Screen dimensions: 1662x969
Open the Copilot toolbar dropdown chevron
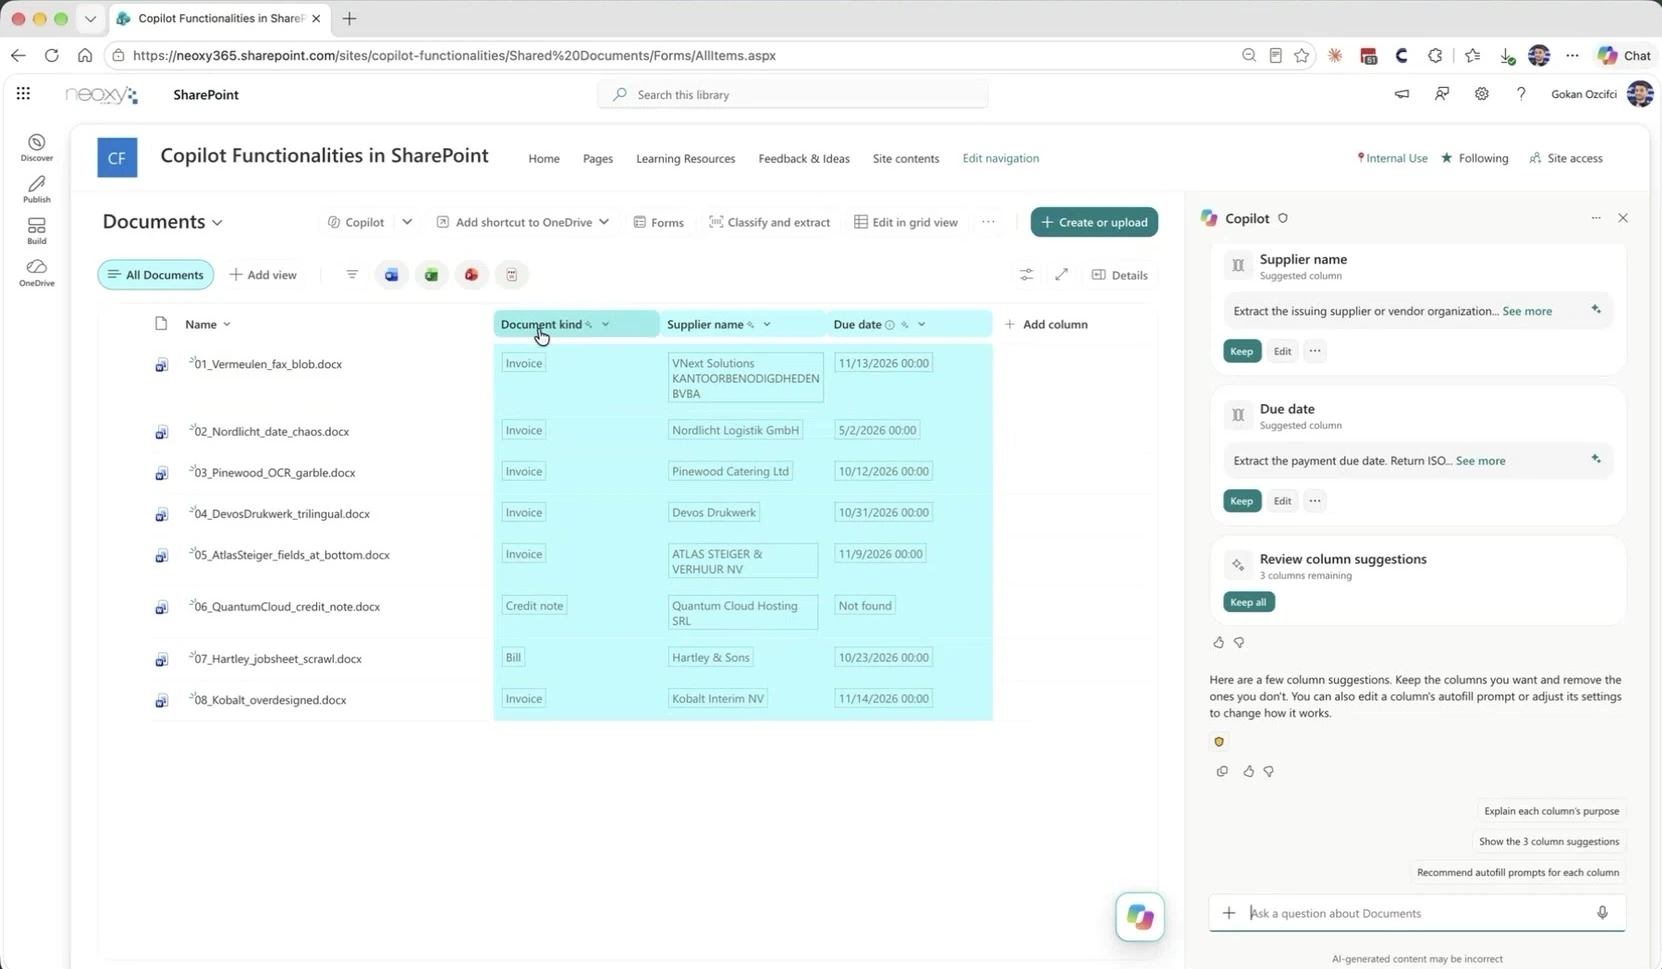(x=407, y=222)
